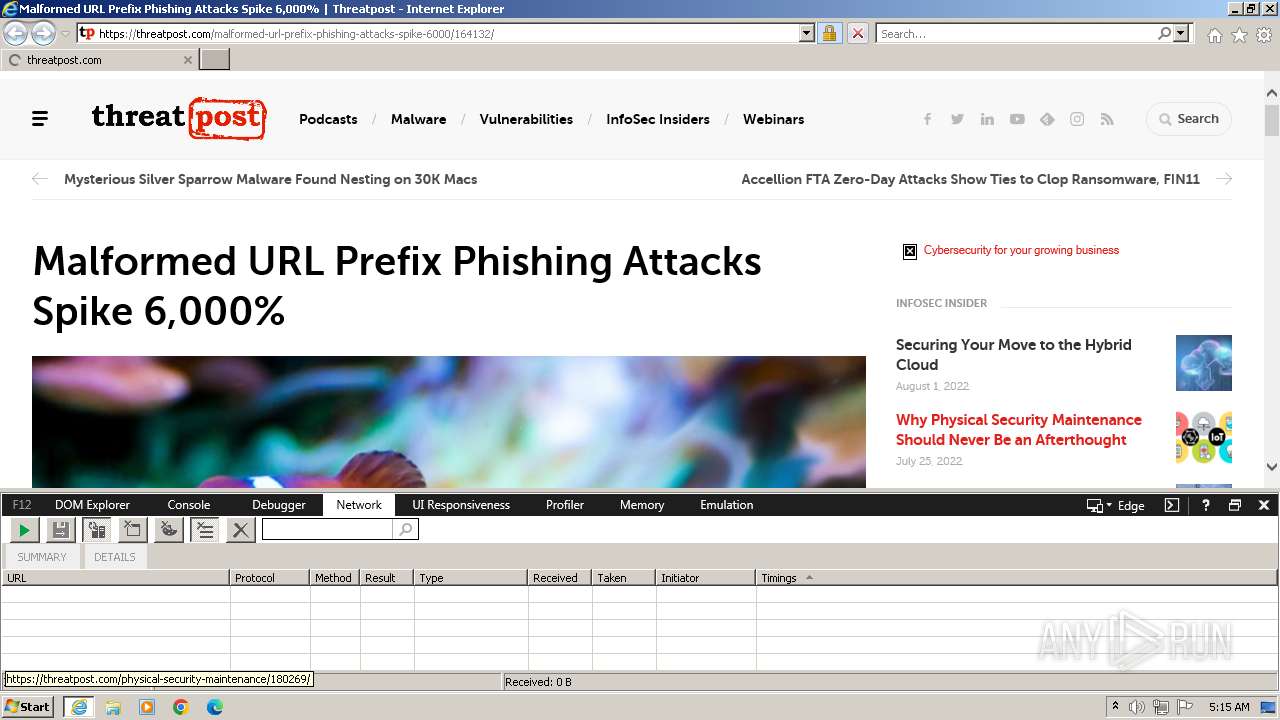The width and height of the screenshot is (1280, 720).
Task: Clear the network session with the X icon
Action: point(240,530)
